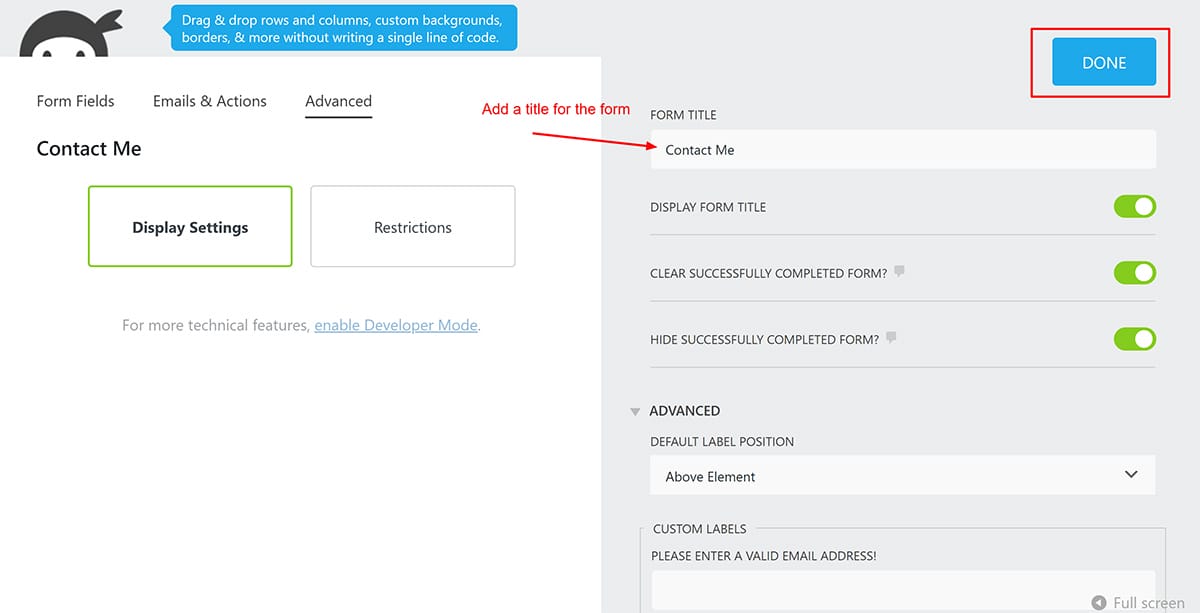Viewport: 1200px width, 613px height.
Task: Switch to the Form Fields tab
Action: (x=75, y=101)
